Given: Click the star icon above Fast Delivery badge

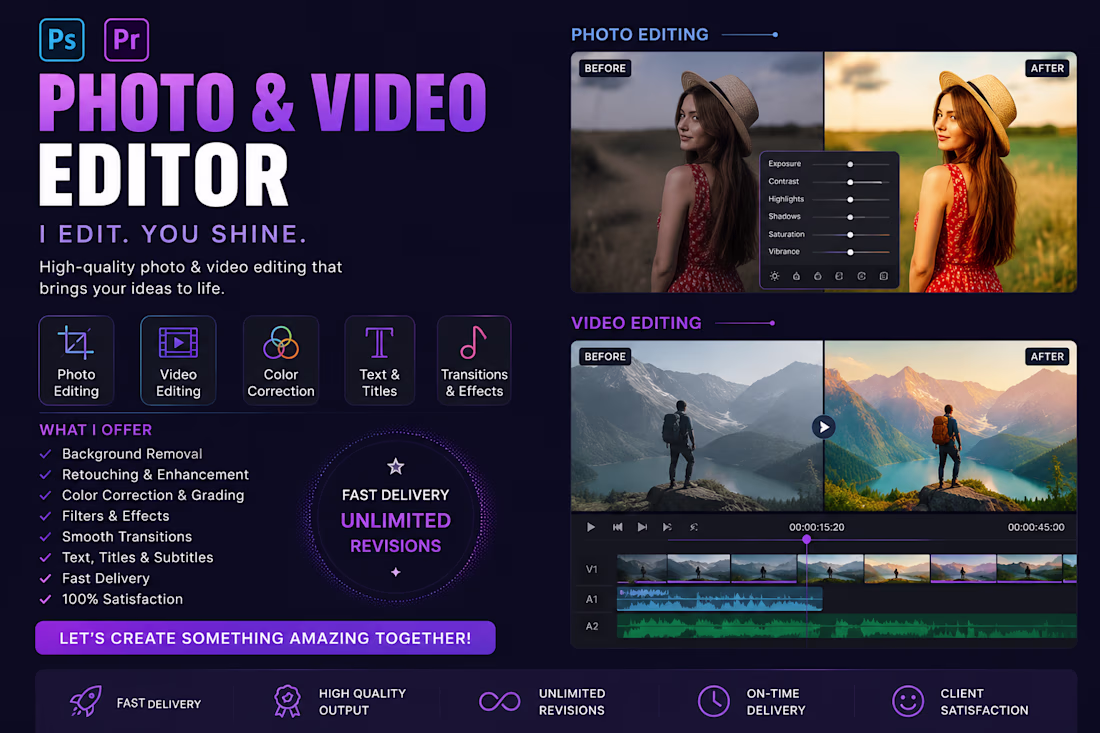Looking at the screenshot, I should 396,466.
